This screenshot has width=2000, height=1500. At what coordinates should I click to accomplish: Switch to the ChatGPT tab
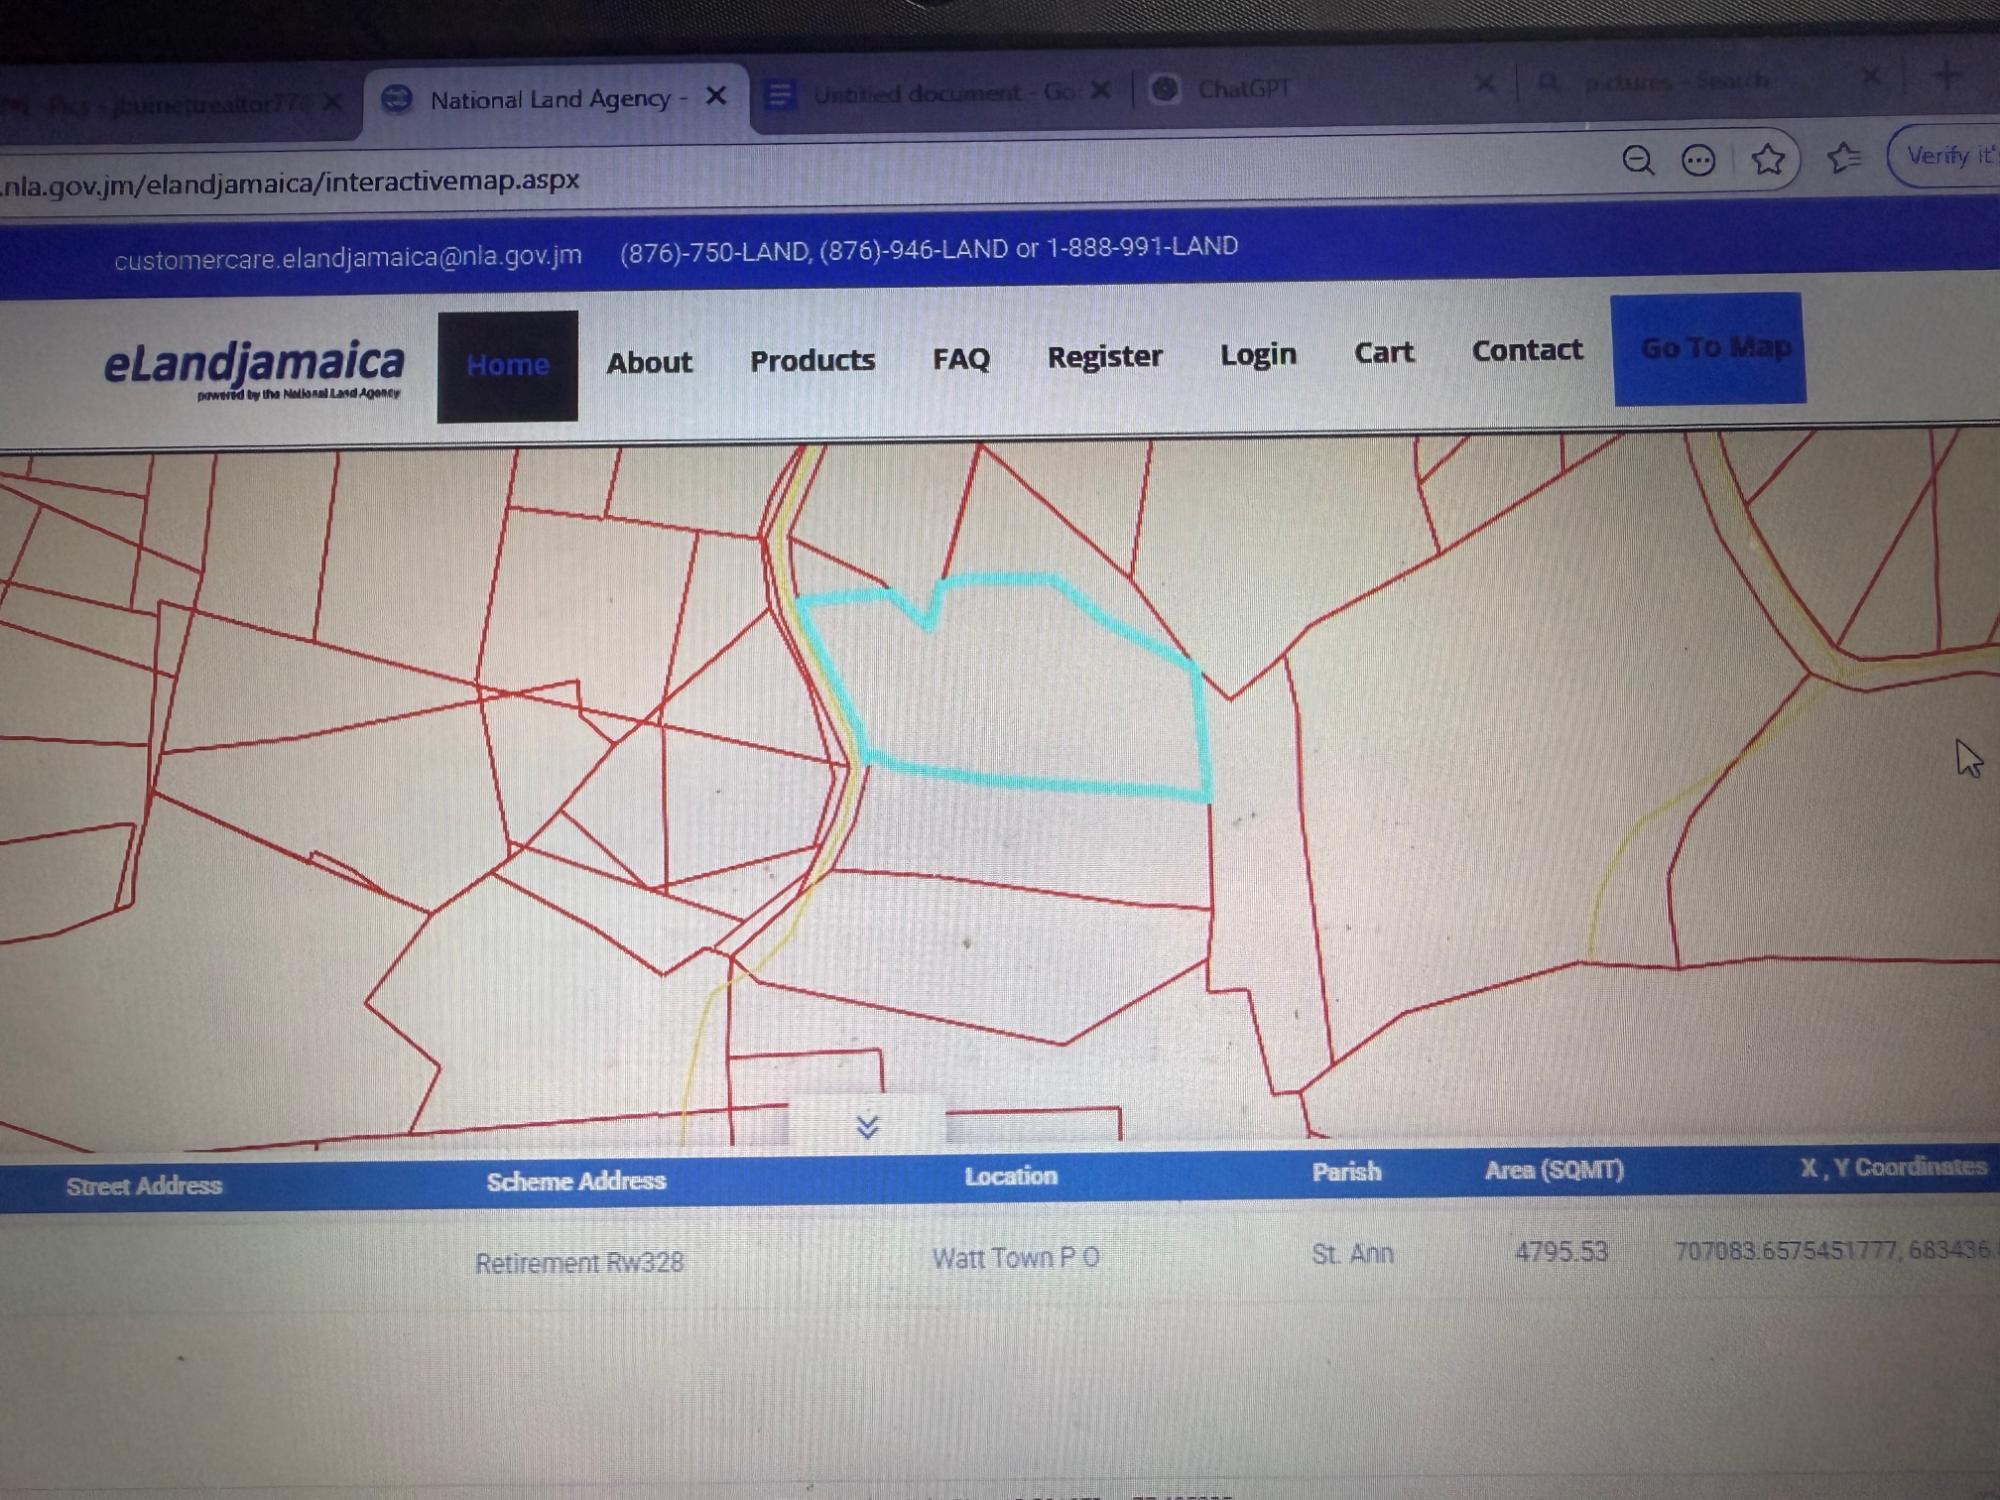click(1244, 90)
